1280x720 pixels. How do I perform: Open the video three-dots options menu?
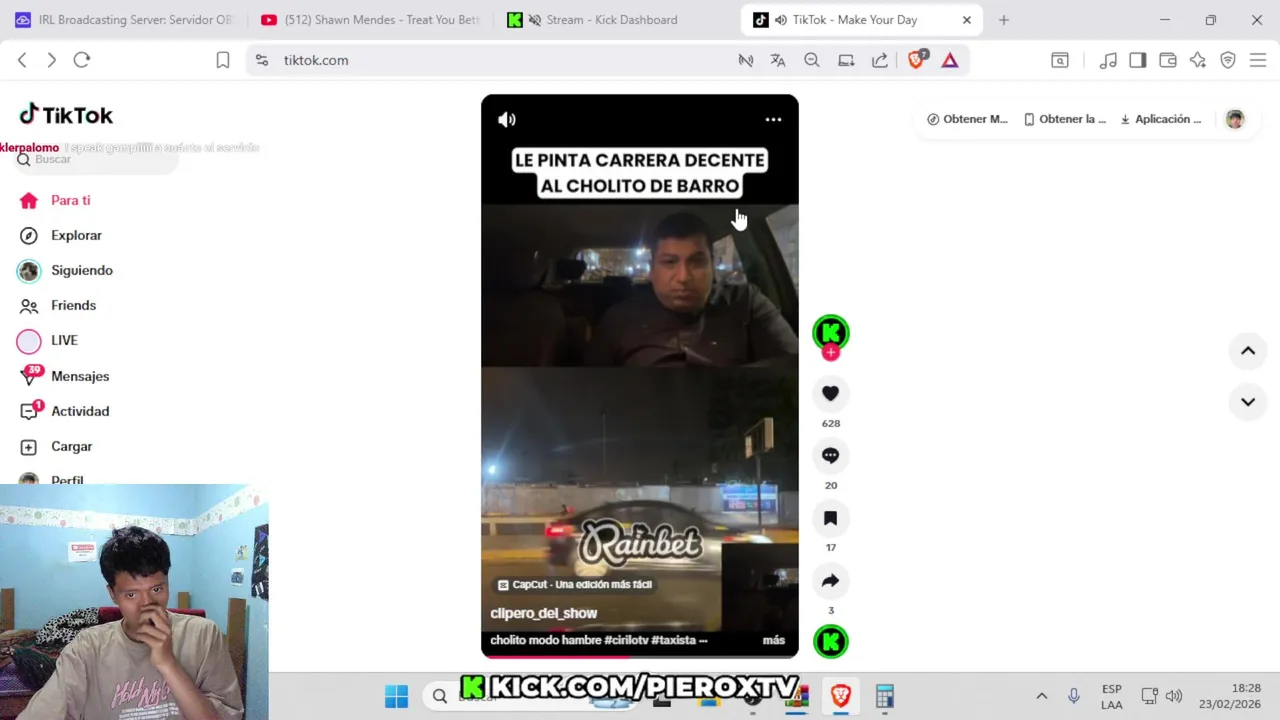click(773, 119)
